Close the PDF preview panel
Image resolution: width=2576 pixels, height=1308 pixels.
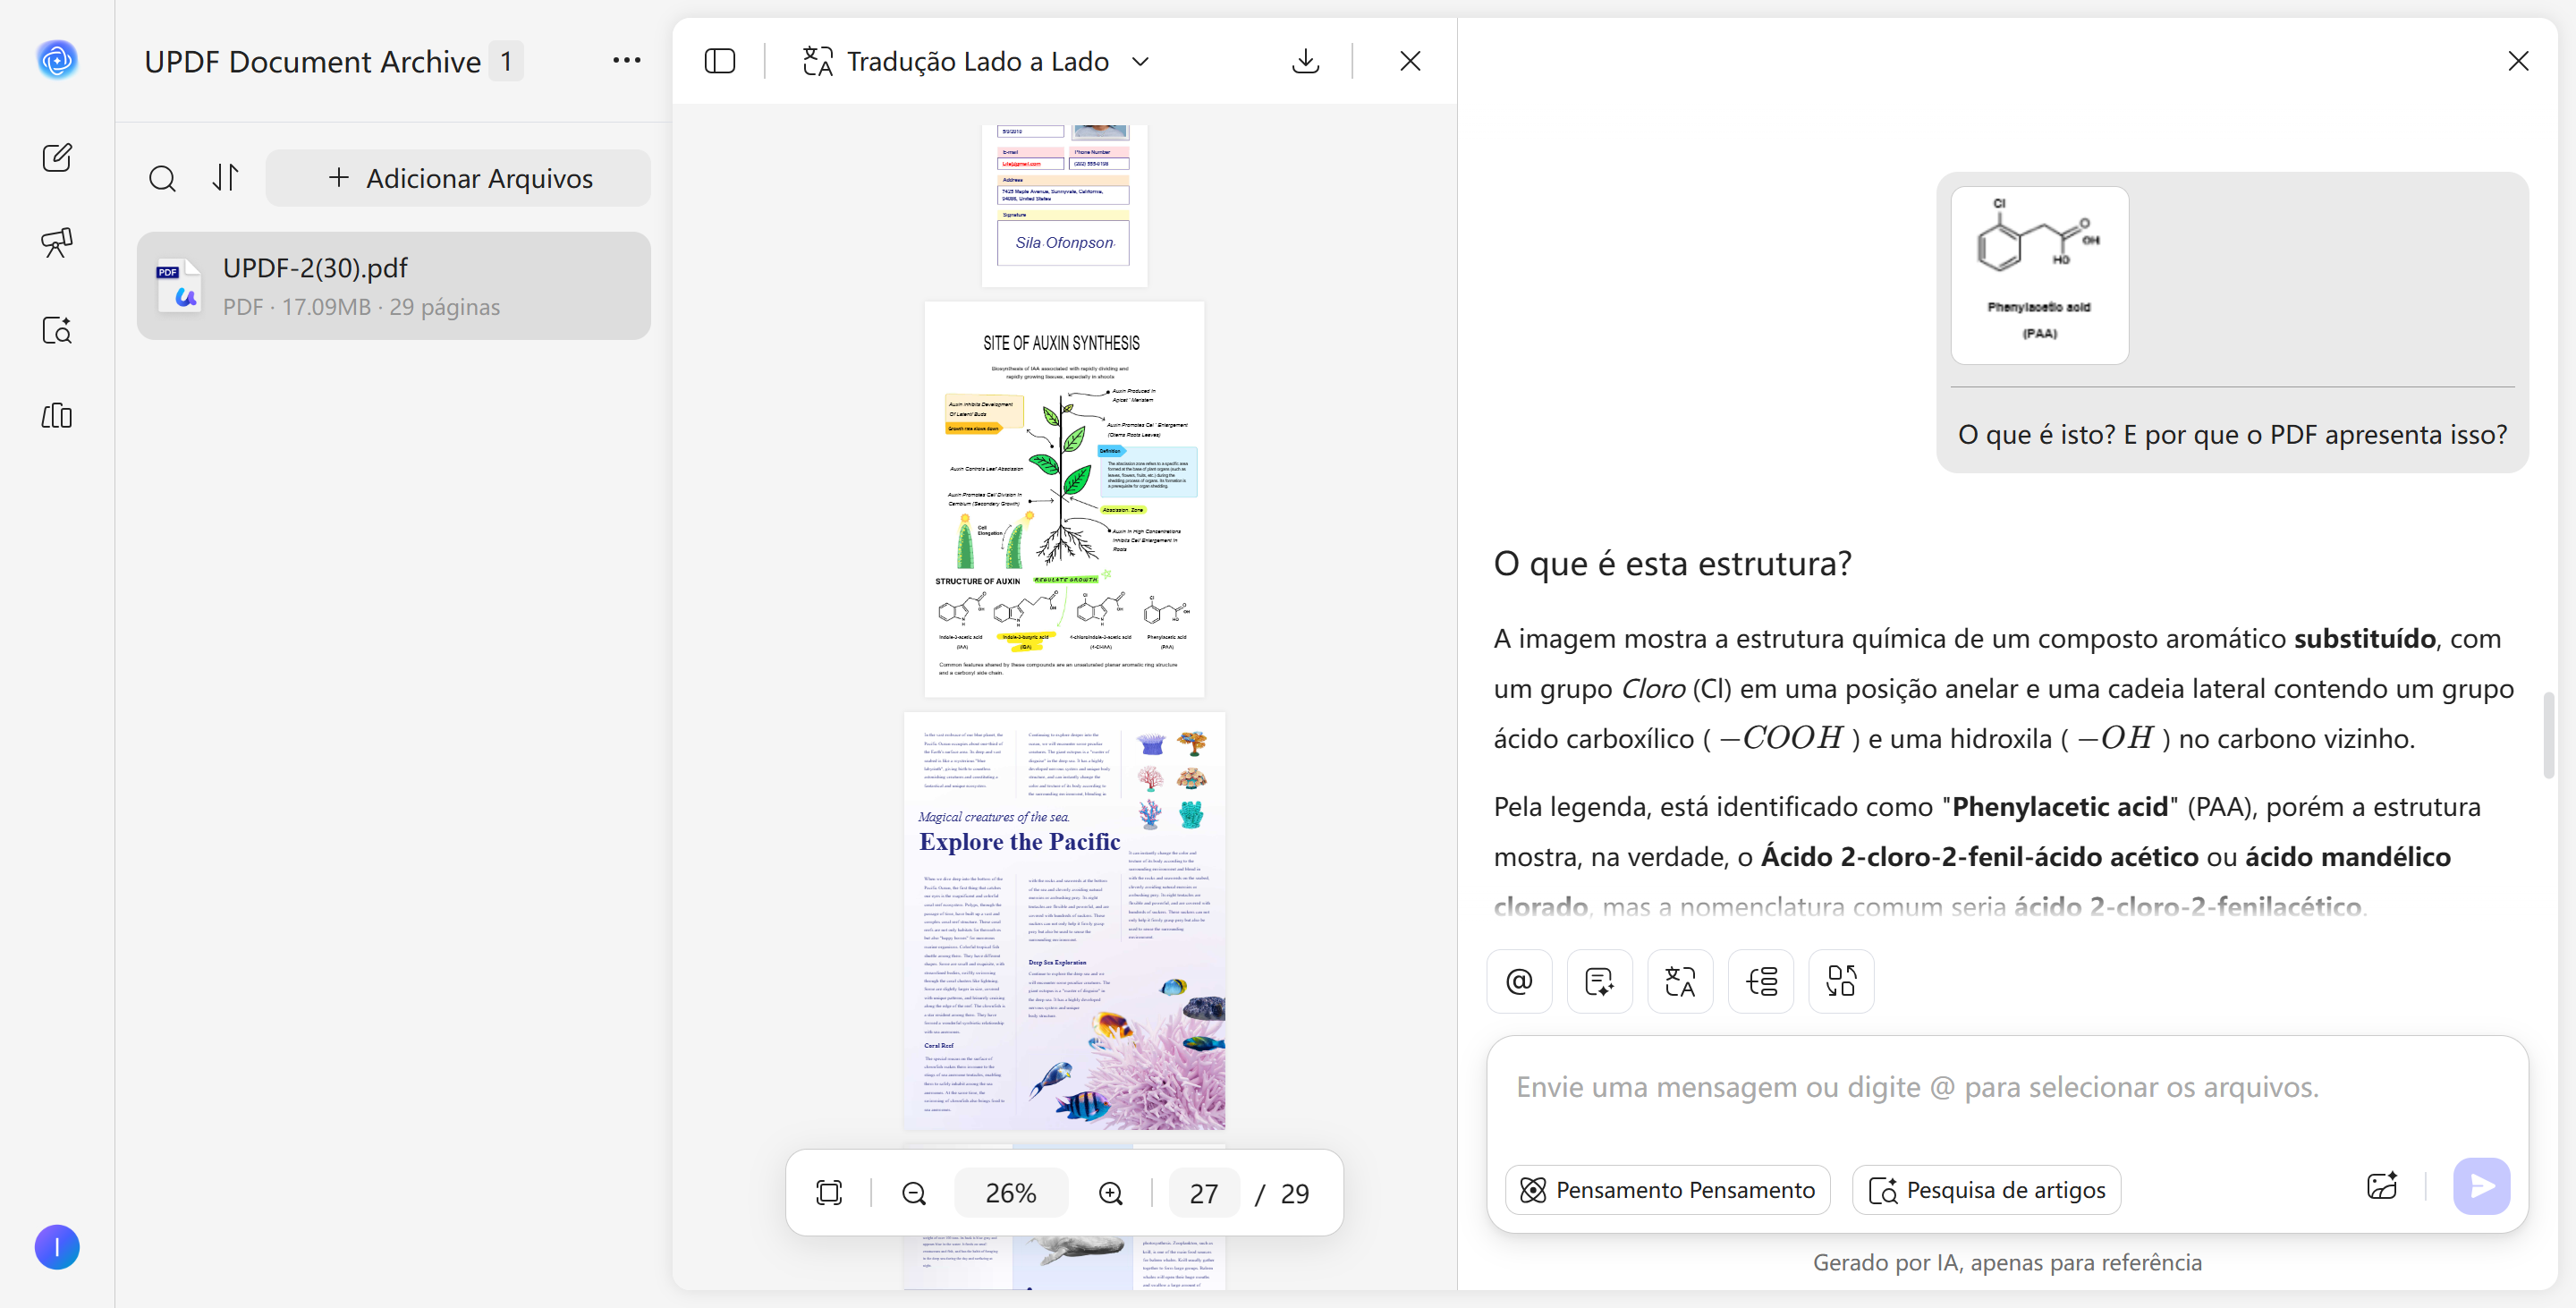(x=1410, y=61)
